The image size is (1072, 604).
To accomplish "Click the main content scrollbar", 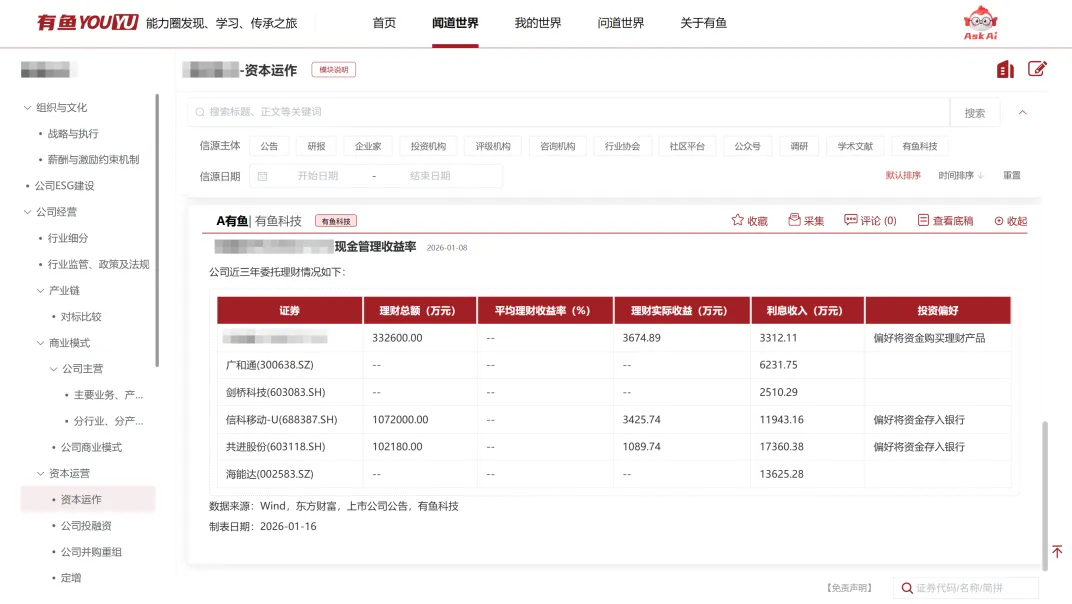I will [x=1045, y=496].
